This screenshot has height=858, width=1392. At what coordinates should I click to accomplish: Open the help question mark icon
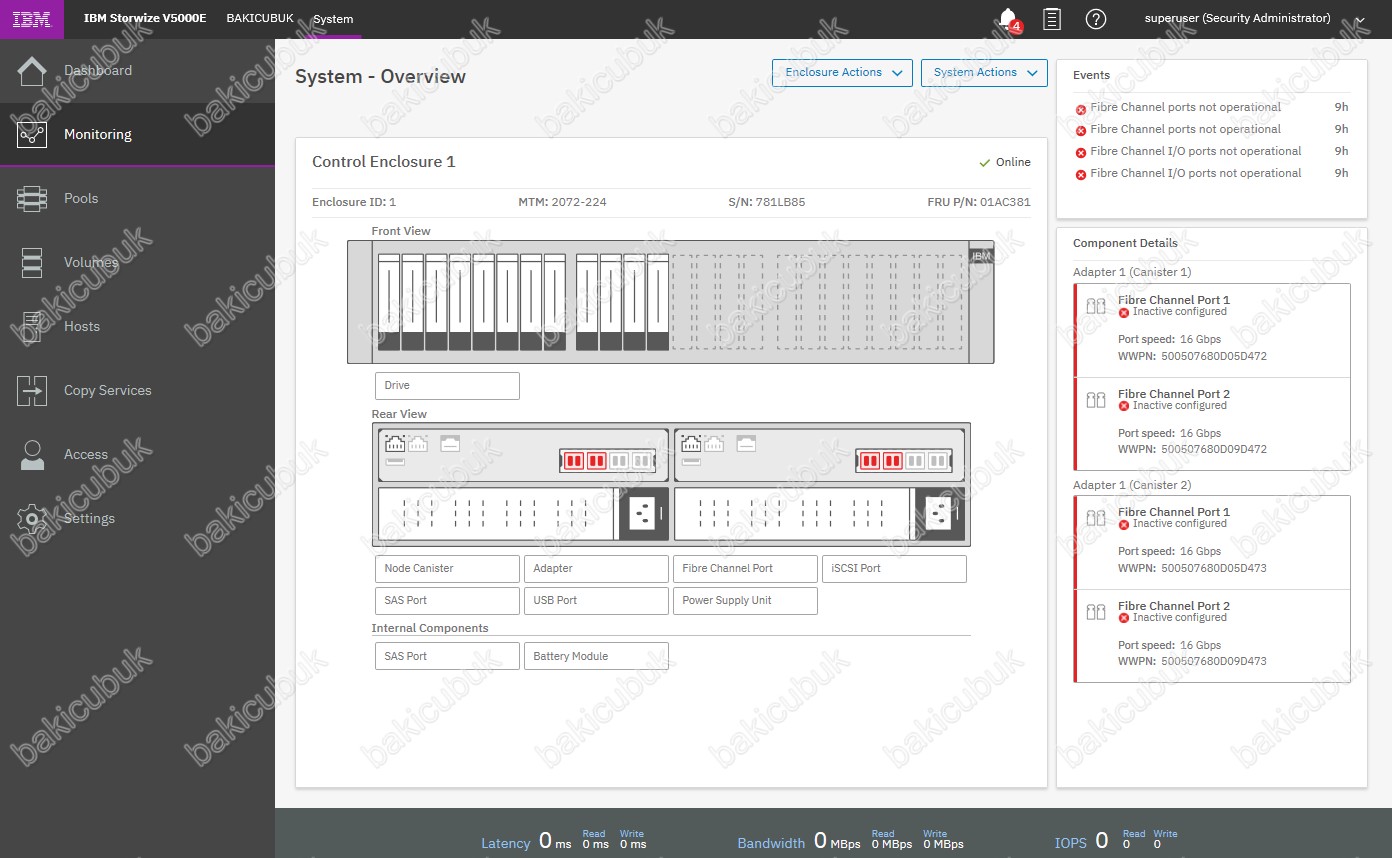1096,19
